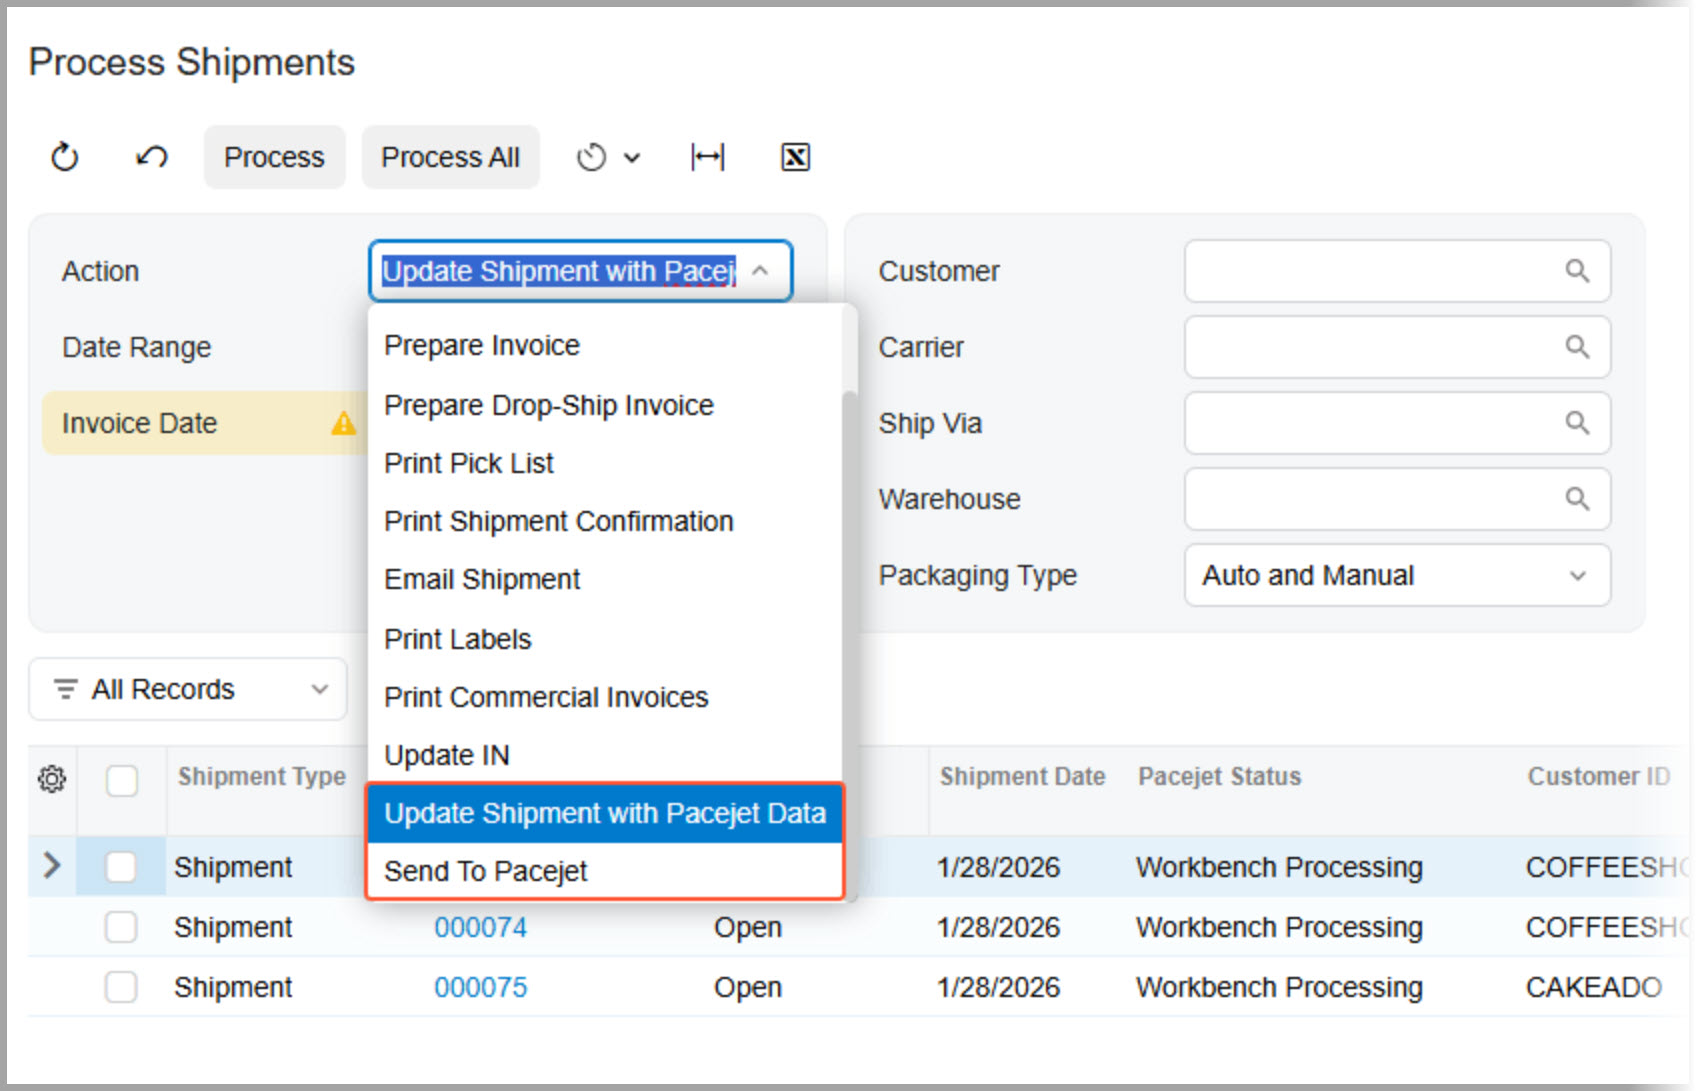Click the undo changes icon
The height and width of the screenshot is (1091, 1696).
[149, 156]
